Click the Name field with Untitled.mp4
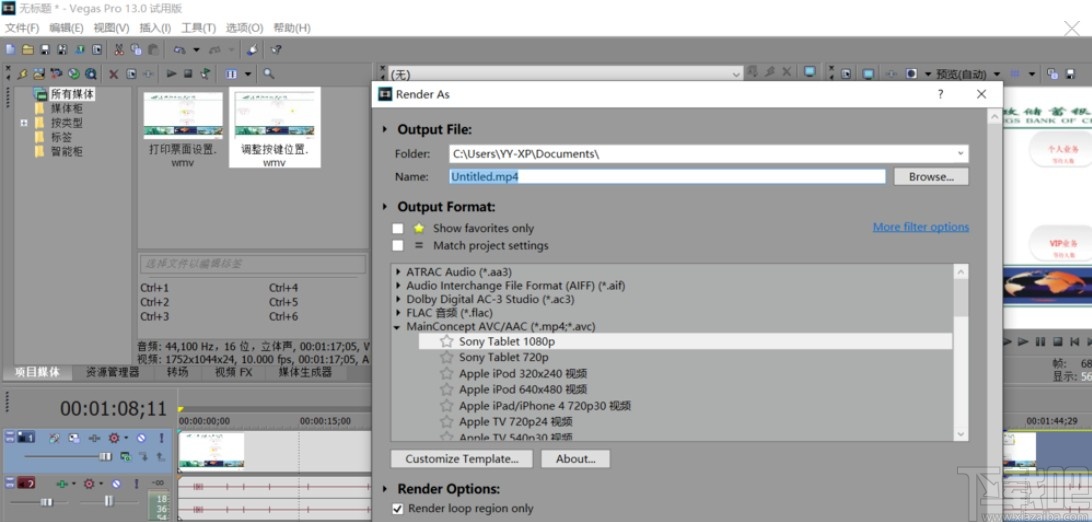The width and height of the screenshot is (1092, 522). click(667, 177)
